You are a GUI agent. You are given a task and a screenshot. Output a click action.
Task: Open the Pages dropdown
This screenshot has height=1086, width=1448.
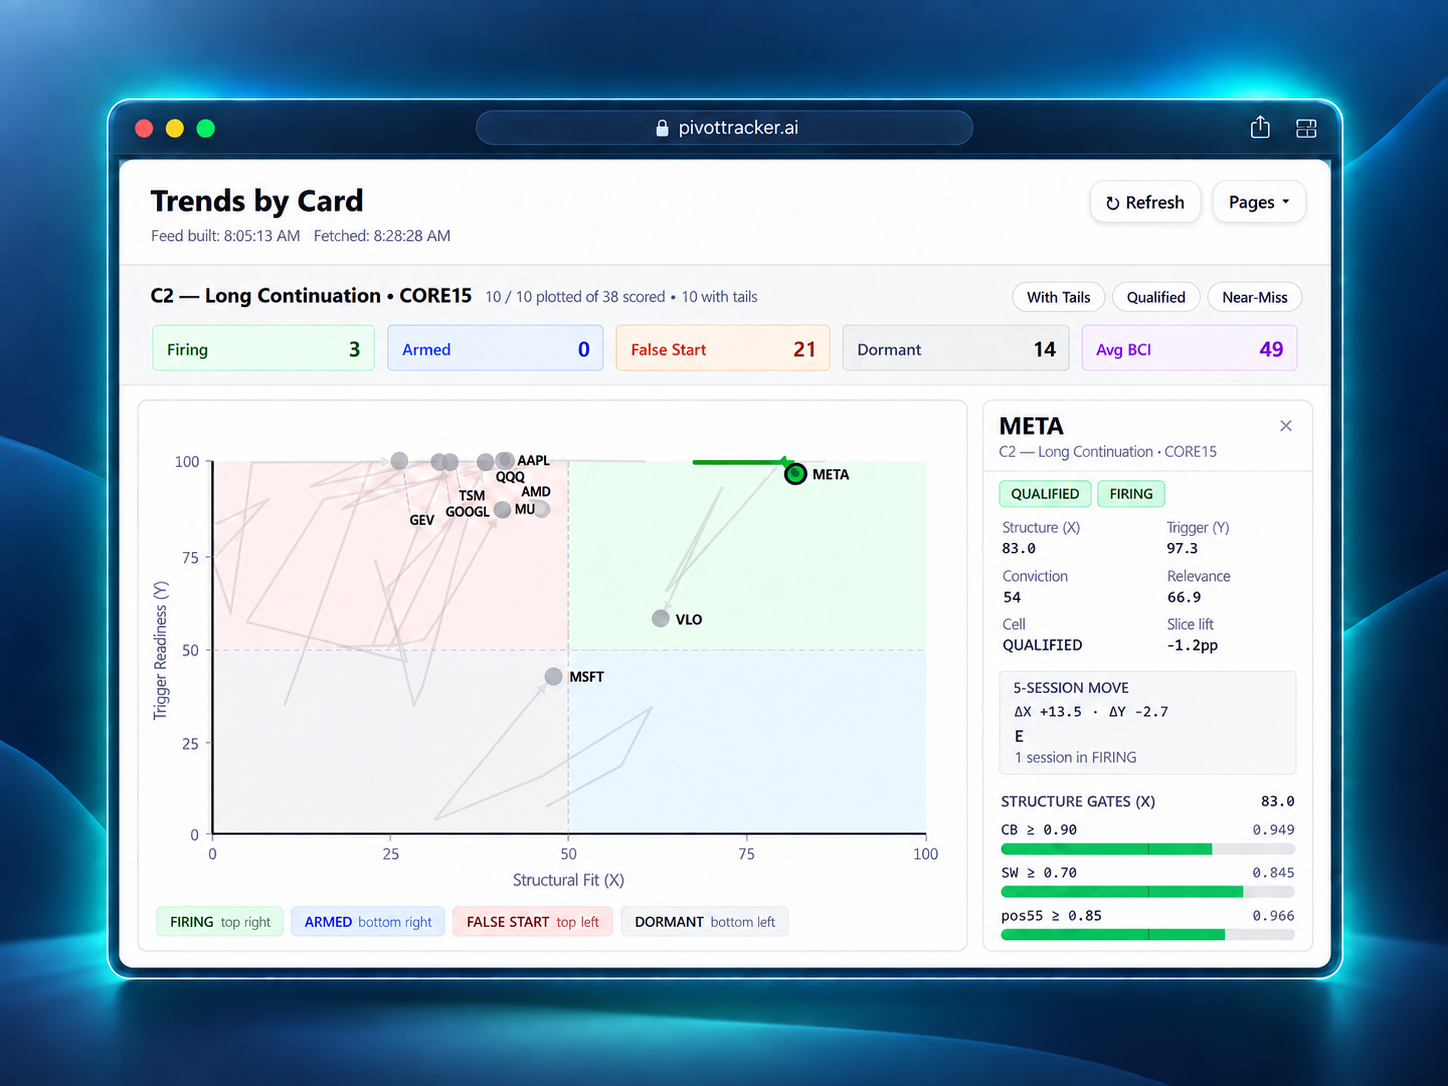click(x=1258, y=202)
